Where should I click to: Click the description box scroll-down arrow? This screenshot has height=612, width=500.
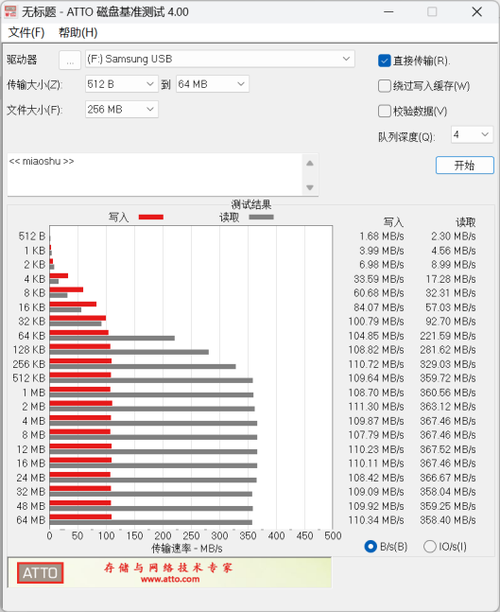(x=310, y=187)
